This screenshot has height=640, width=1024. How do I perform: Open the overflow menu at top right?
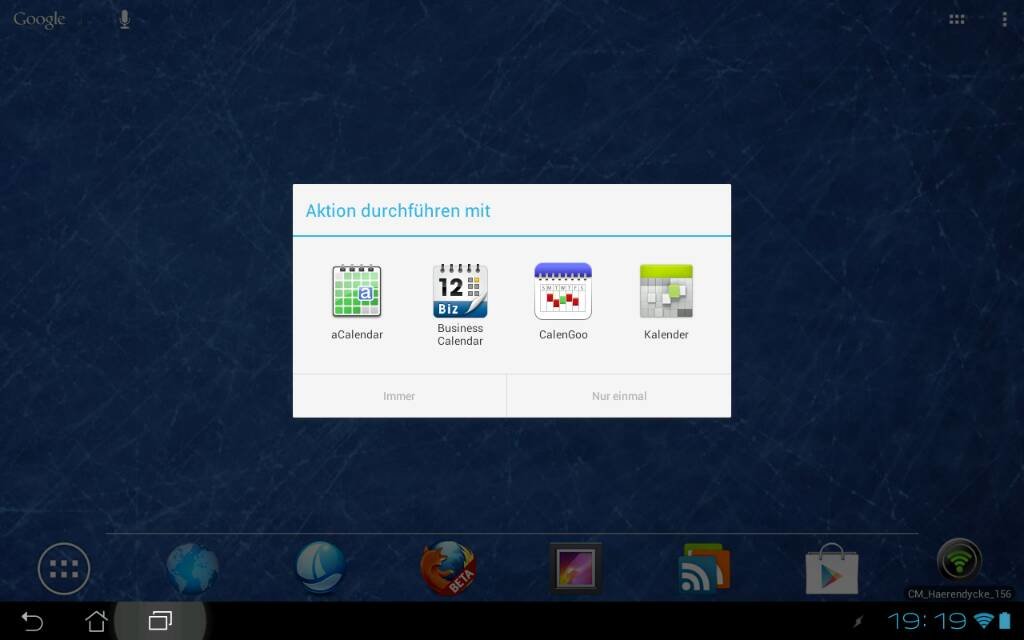[1004, 20]
